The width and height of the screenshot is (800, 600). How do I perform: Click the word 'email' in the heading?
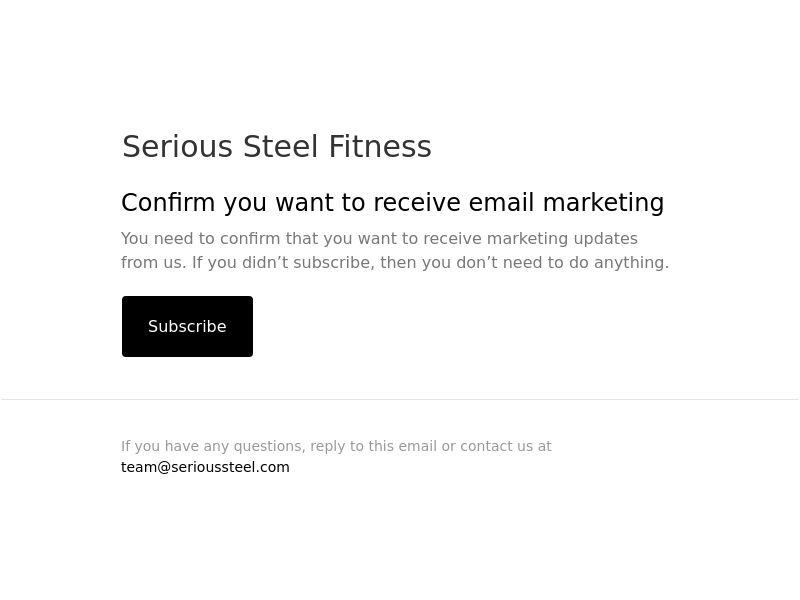point(501,203)
